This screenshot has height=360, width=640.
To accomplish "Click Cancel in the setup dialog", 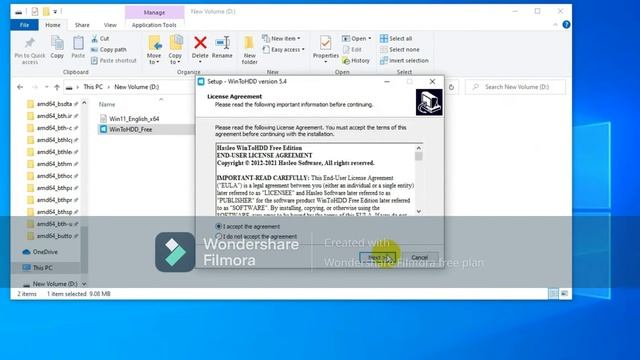I will (420, 258).
